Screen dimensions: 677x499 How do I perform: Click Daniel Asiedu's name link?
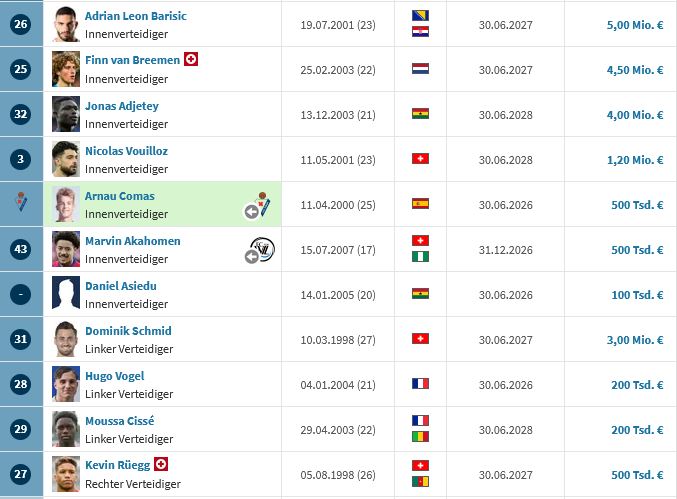[x=121, y=286]
